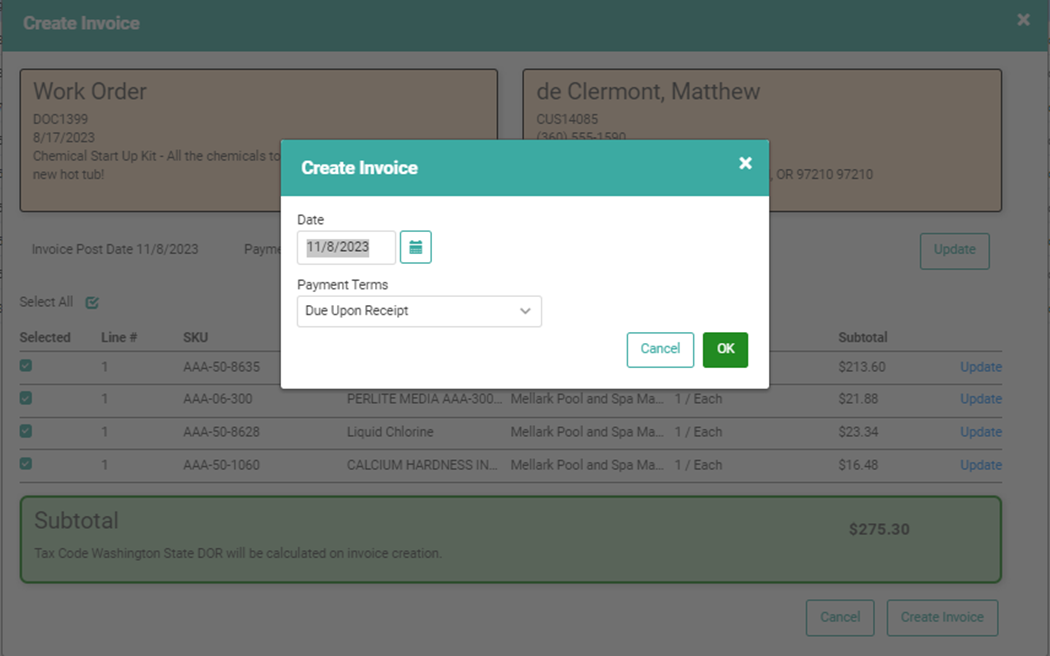The width and height of the screenshot is (1050, 656).
Task: Expand the Payment Terms dropdown
Action: point(419,311)
